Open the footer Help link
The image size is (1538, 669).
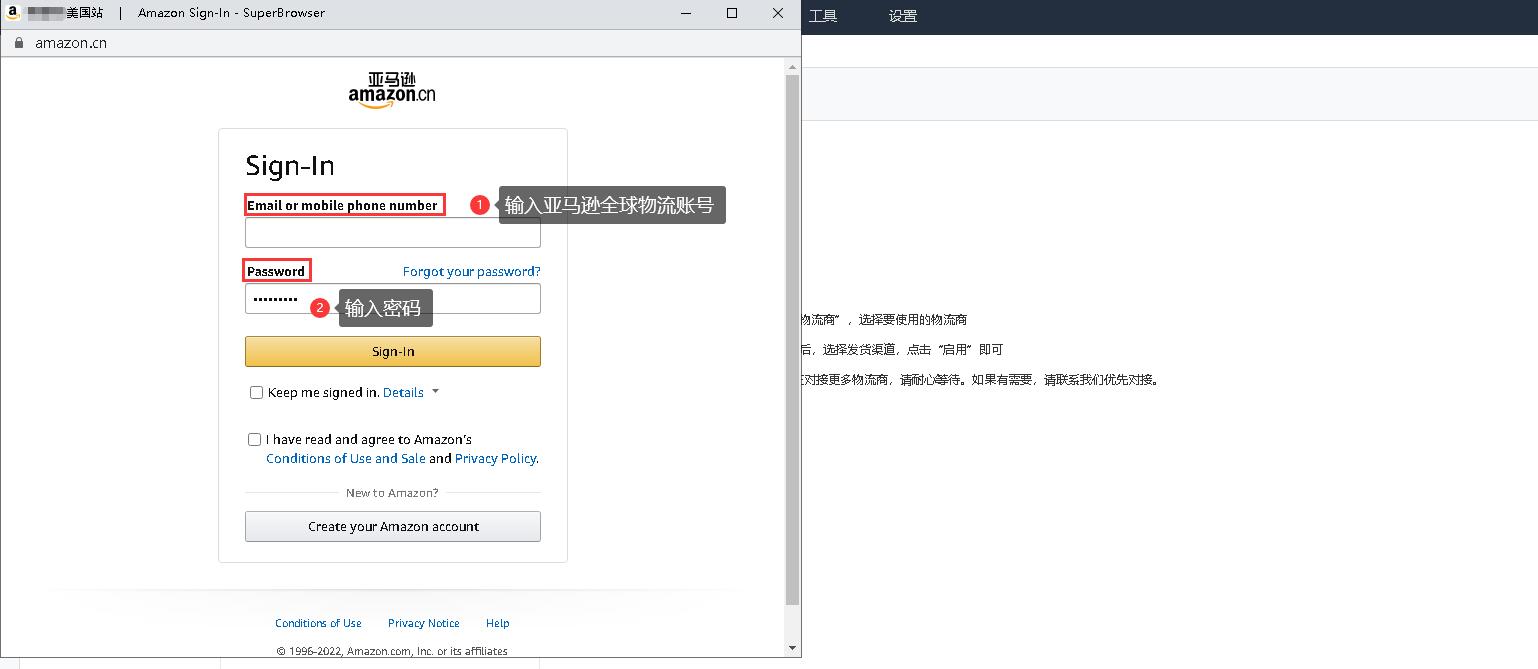pyautogui.click(x=498, y=623)
